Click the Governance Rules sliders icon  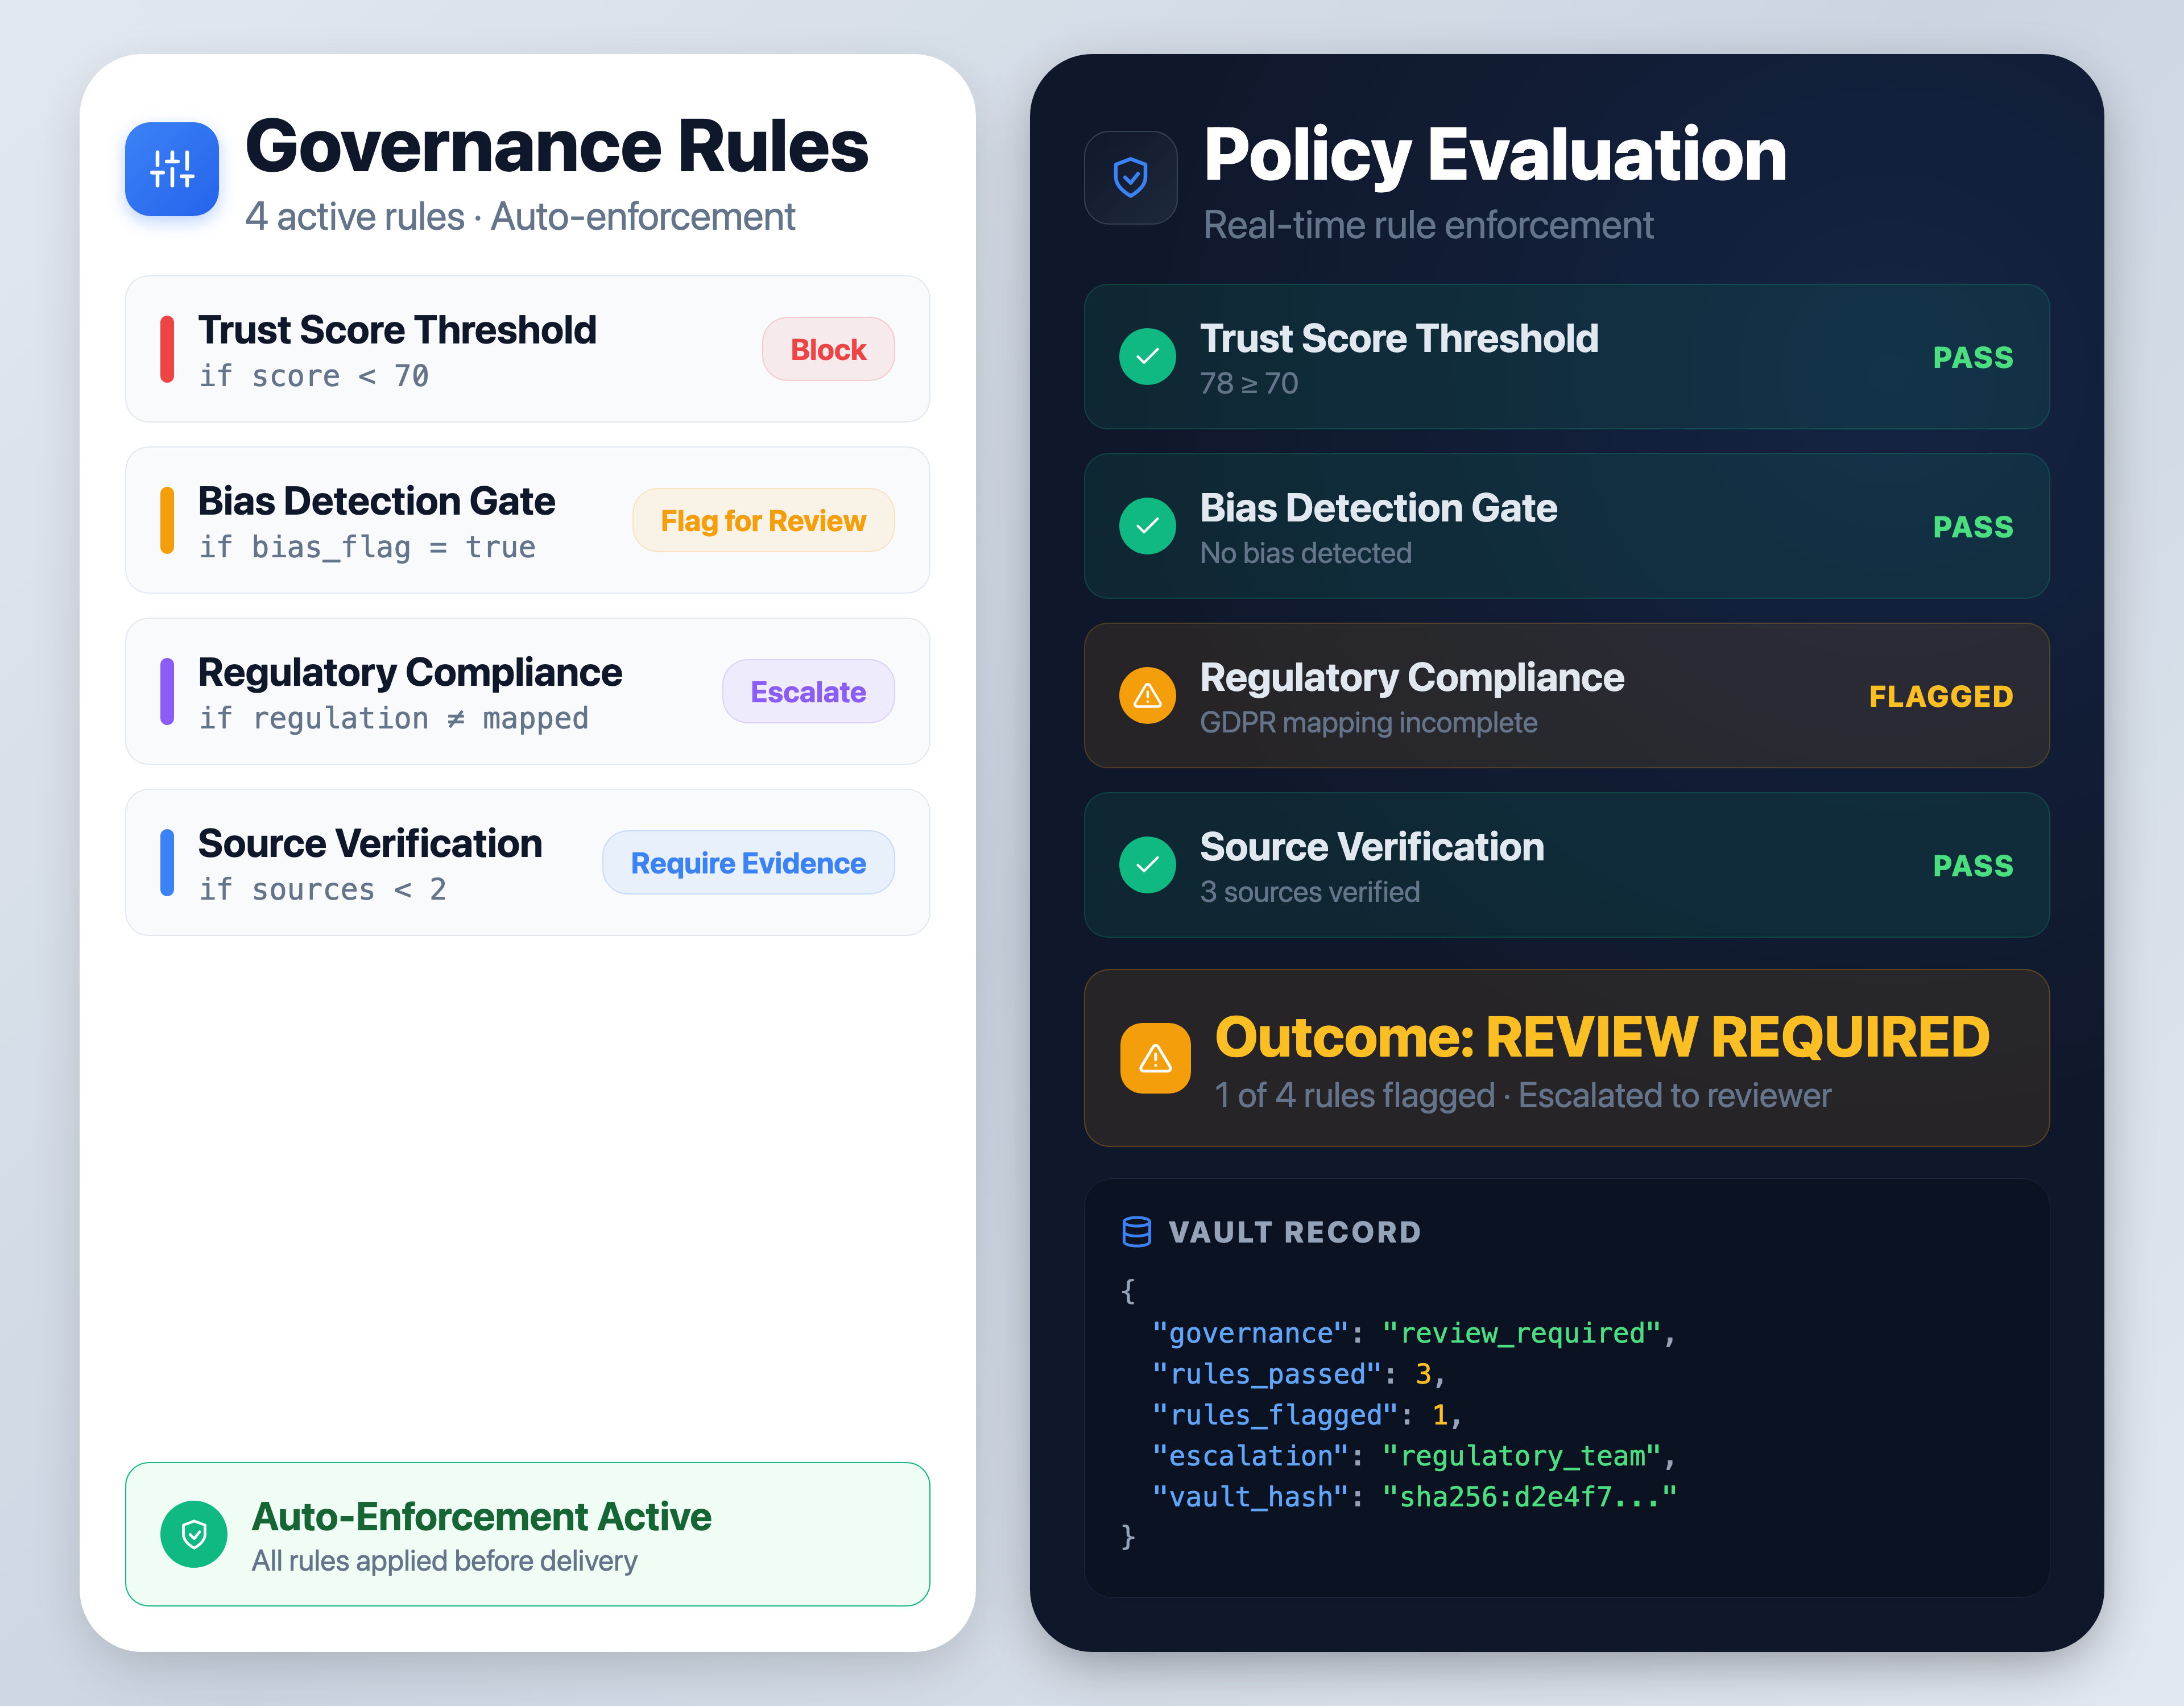tap(171, 170)
